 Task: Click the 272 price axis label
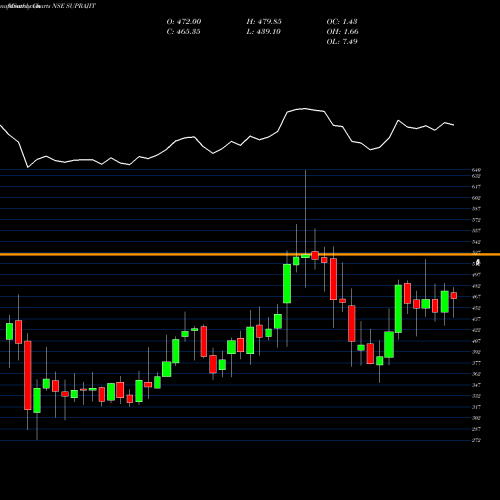(476, 440)
